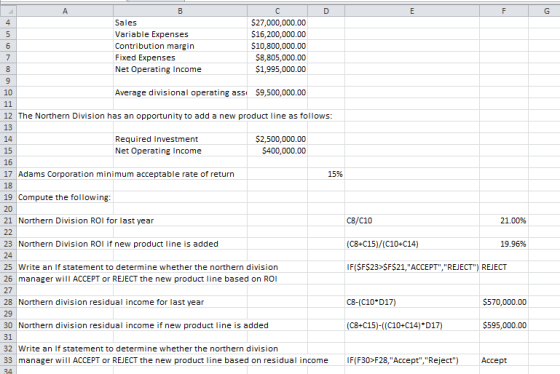Select column A header
This screenshot has height=374, width=560.
(x=65, y=11)
